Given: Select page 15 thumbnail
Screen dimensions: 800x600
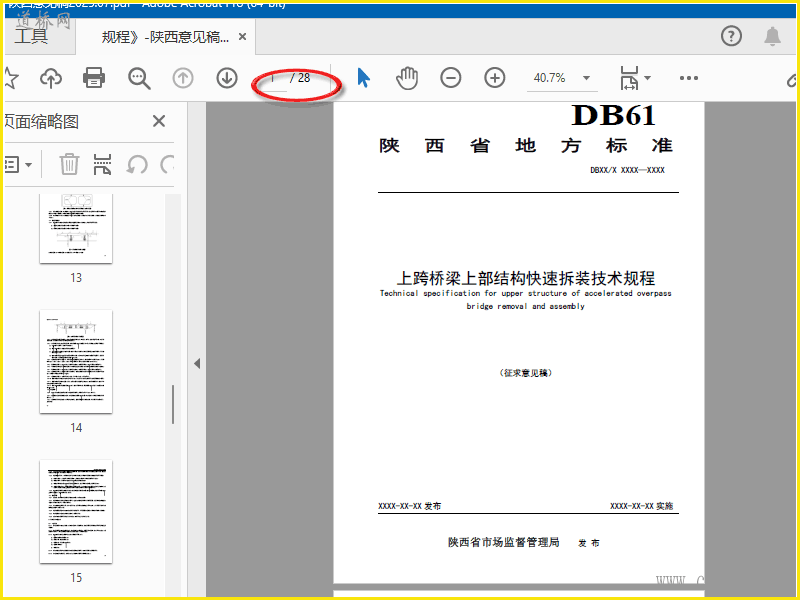Looking at the screenshot, I should point(76,512).
